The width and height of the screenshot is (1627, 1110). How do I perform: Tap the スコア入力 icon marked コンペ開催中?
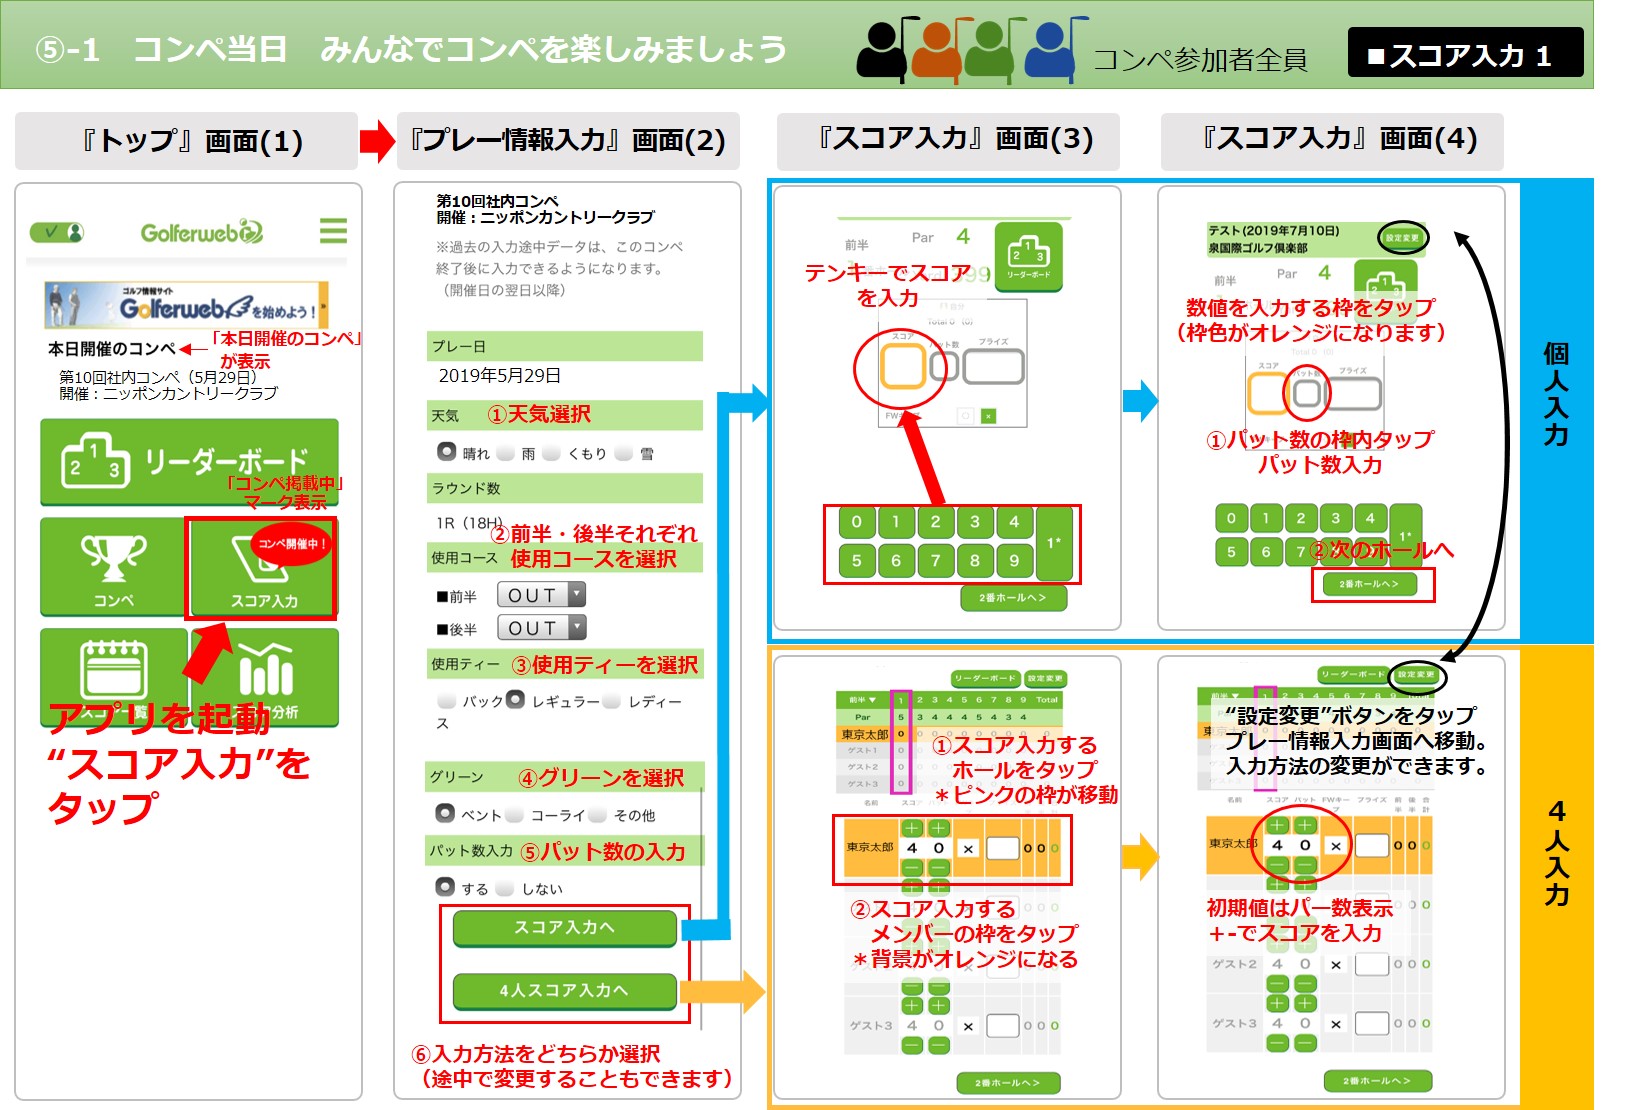[x=262, y=567]
